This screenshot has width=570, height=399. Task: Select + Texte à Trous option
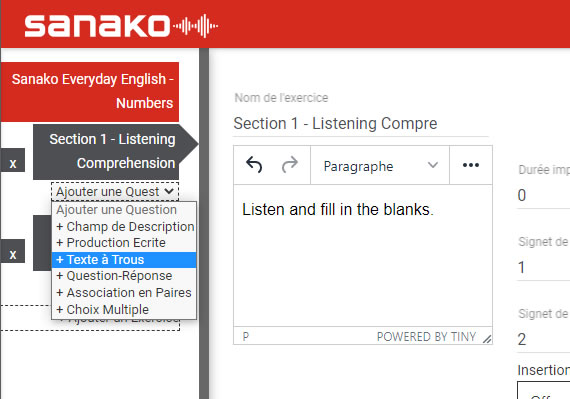[124, 260]
